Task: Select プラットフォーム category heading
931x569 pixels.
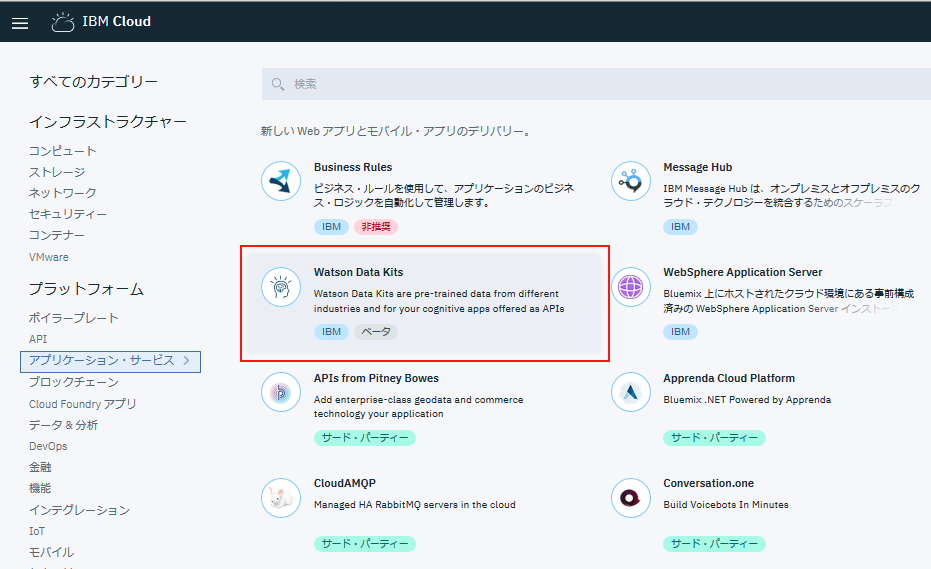Action: coord(86,289)
